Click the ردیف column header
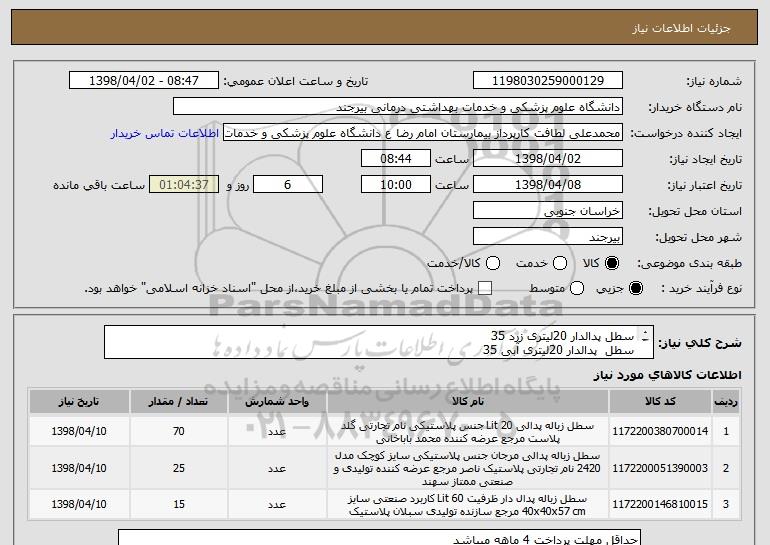The image size is (770, 545). pos(726,402)
